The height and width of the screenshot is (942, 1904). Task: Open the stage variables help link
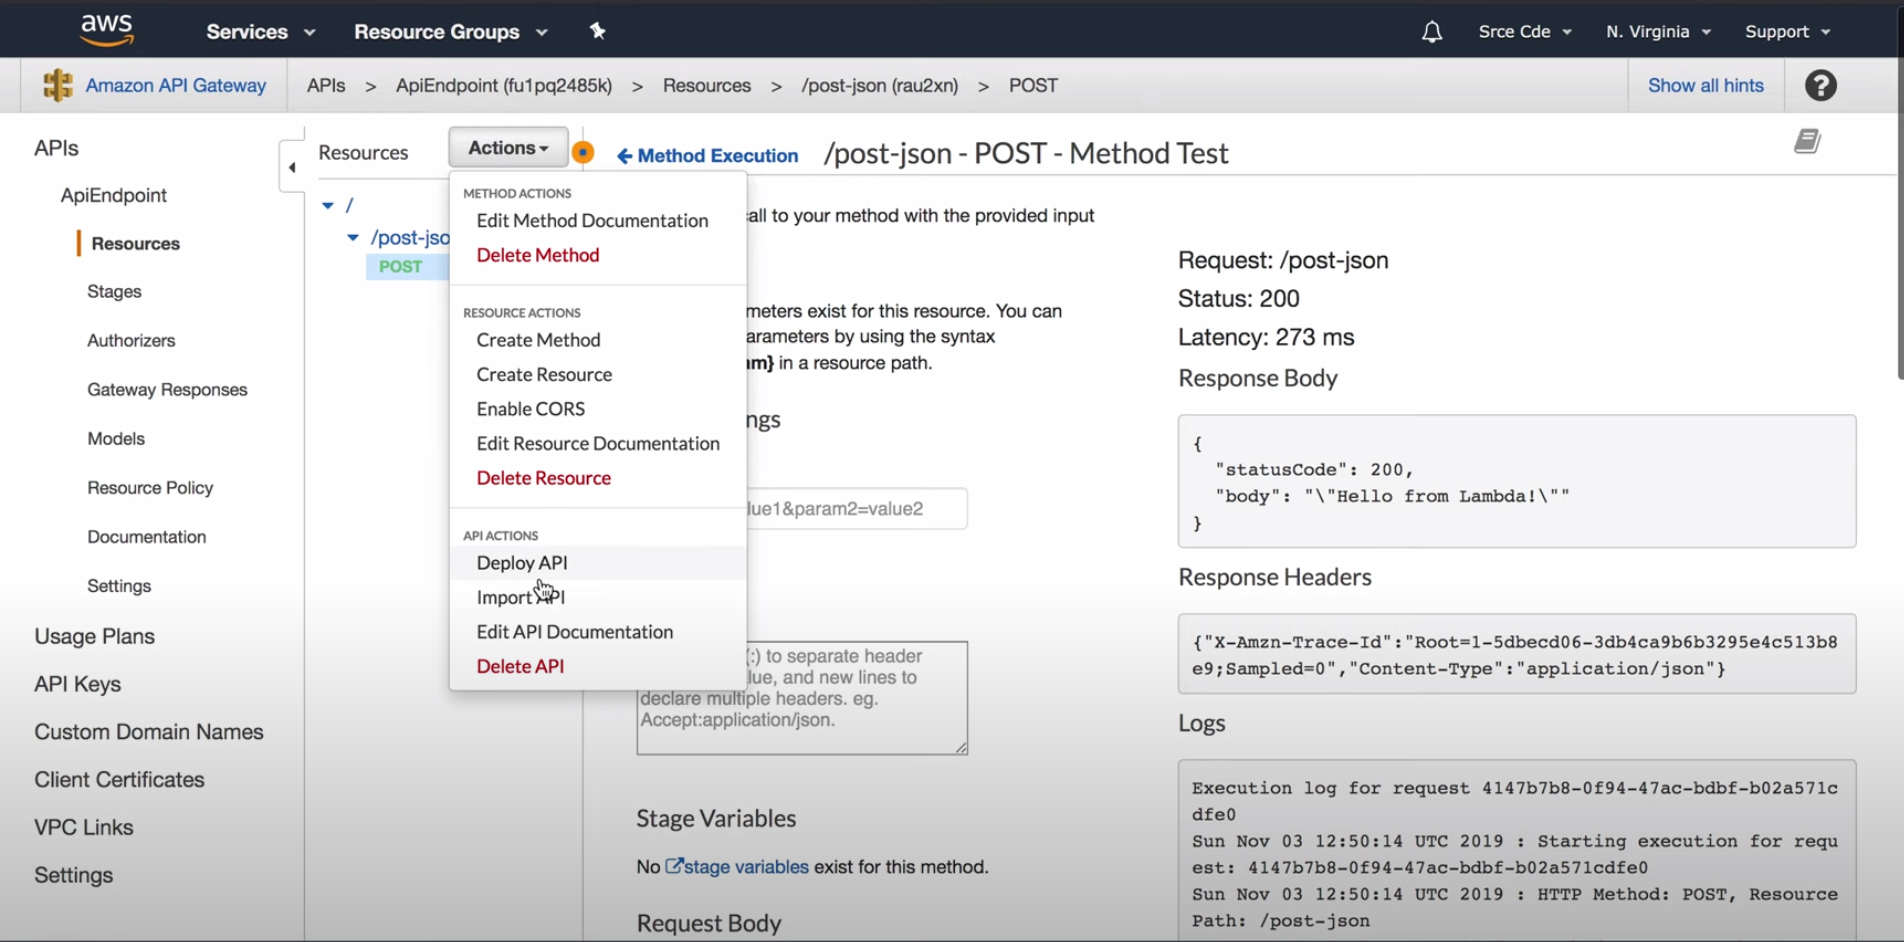(x=737, y=867)
